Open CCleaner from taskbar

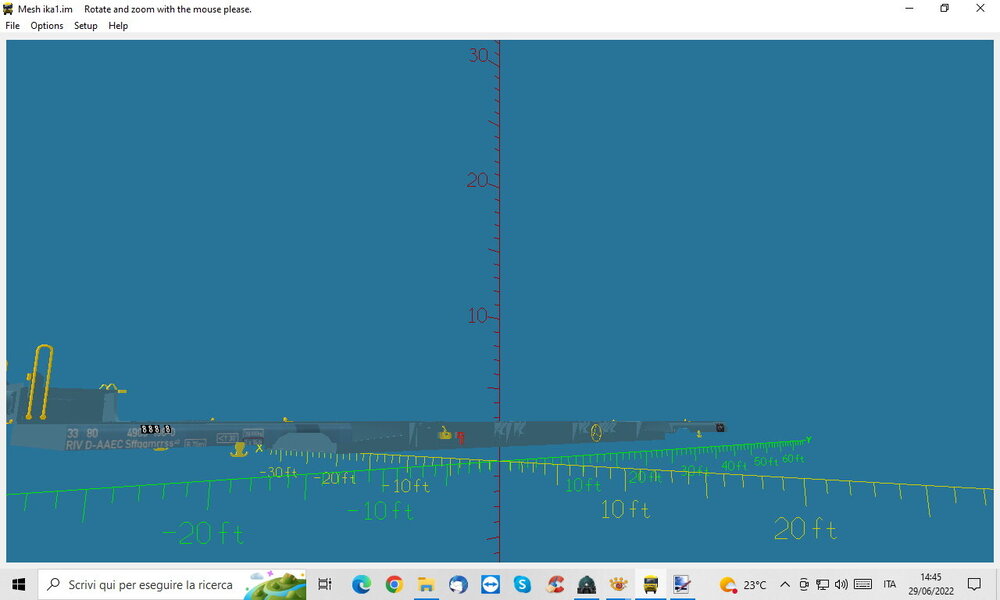[x=554, y=584]
